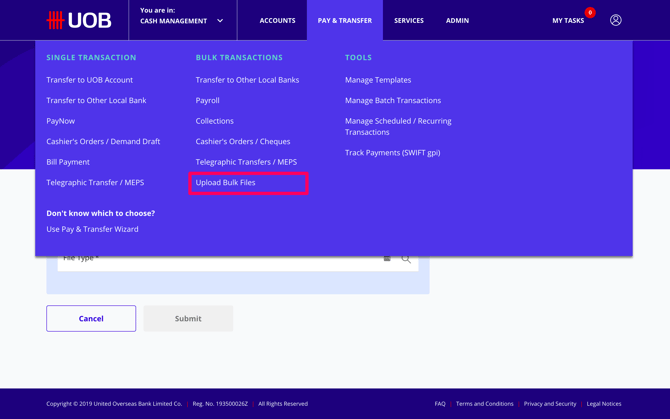Open the Services menu
Viewport: 670px width, 419px height.
408,21
